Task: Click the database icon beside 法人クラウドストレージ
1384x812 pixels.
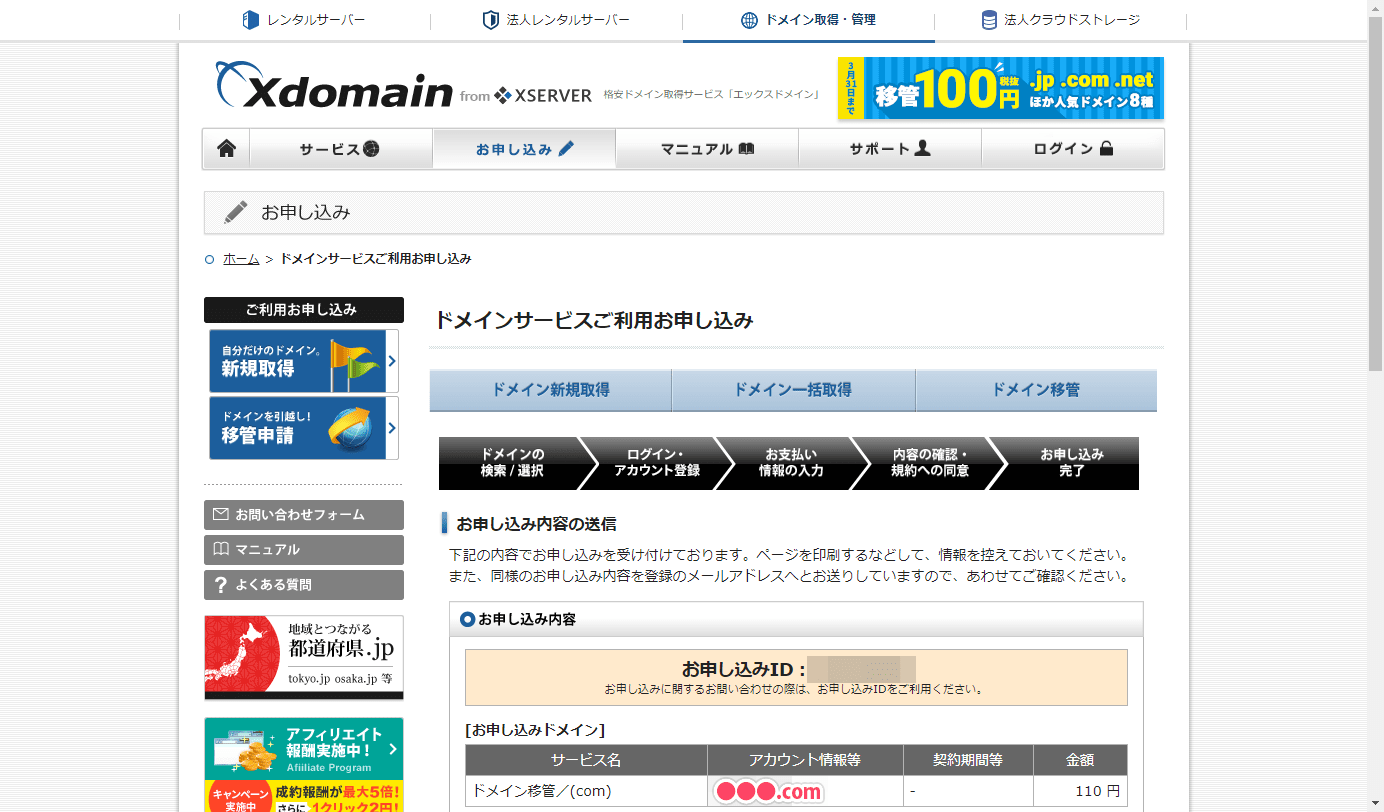Action: click(x=989, y=20)
